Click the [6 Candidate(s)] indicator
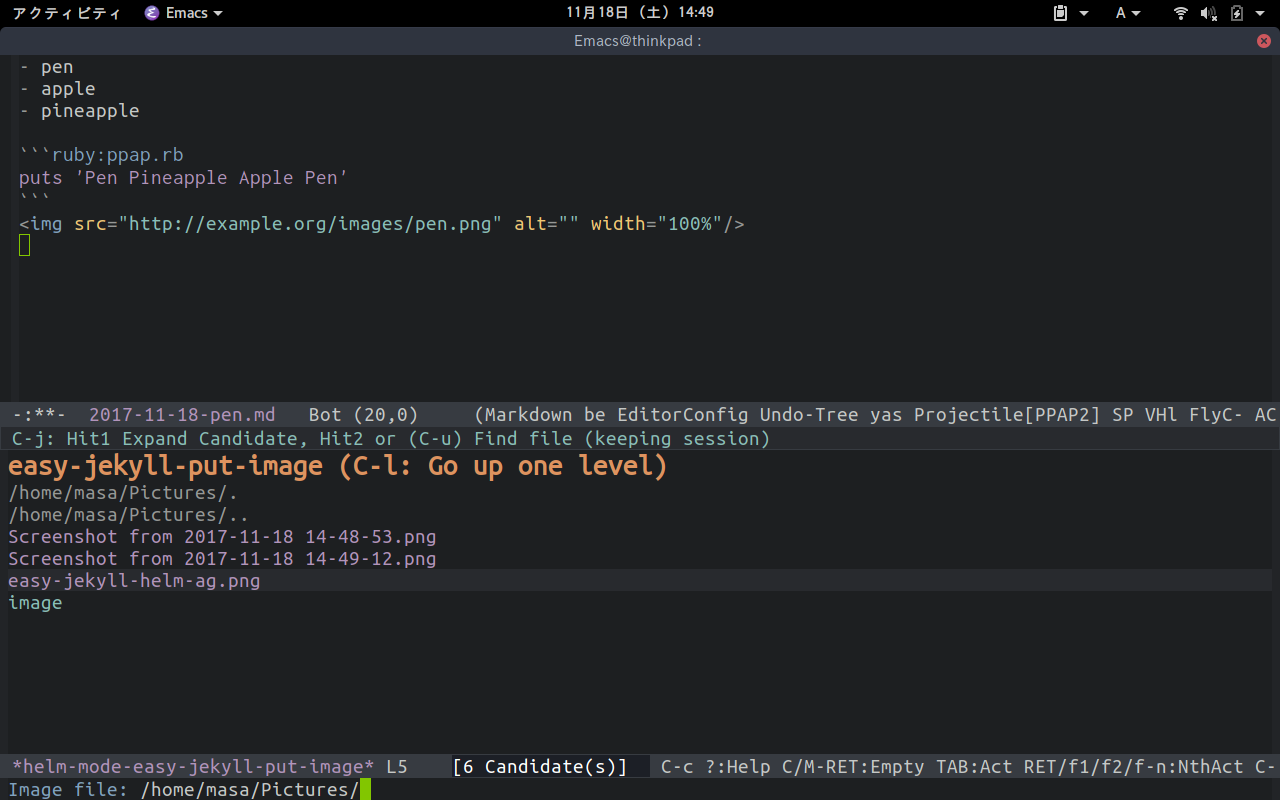Viewport: 1280px width, 800px height. pos(540,767)
